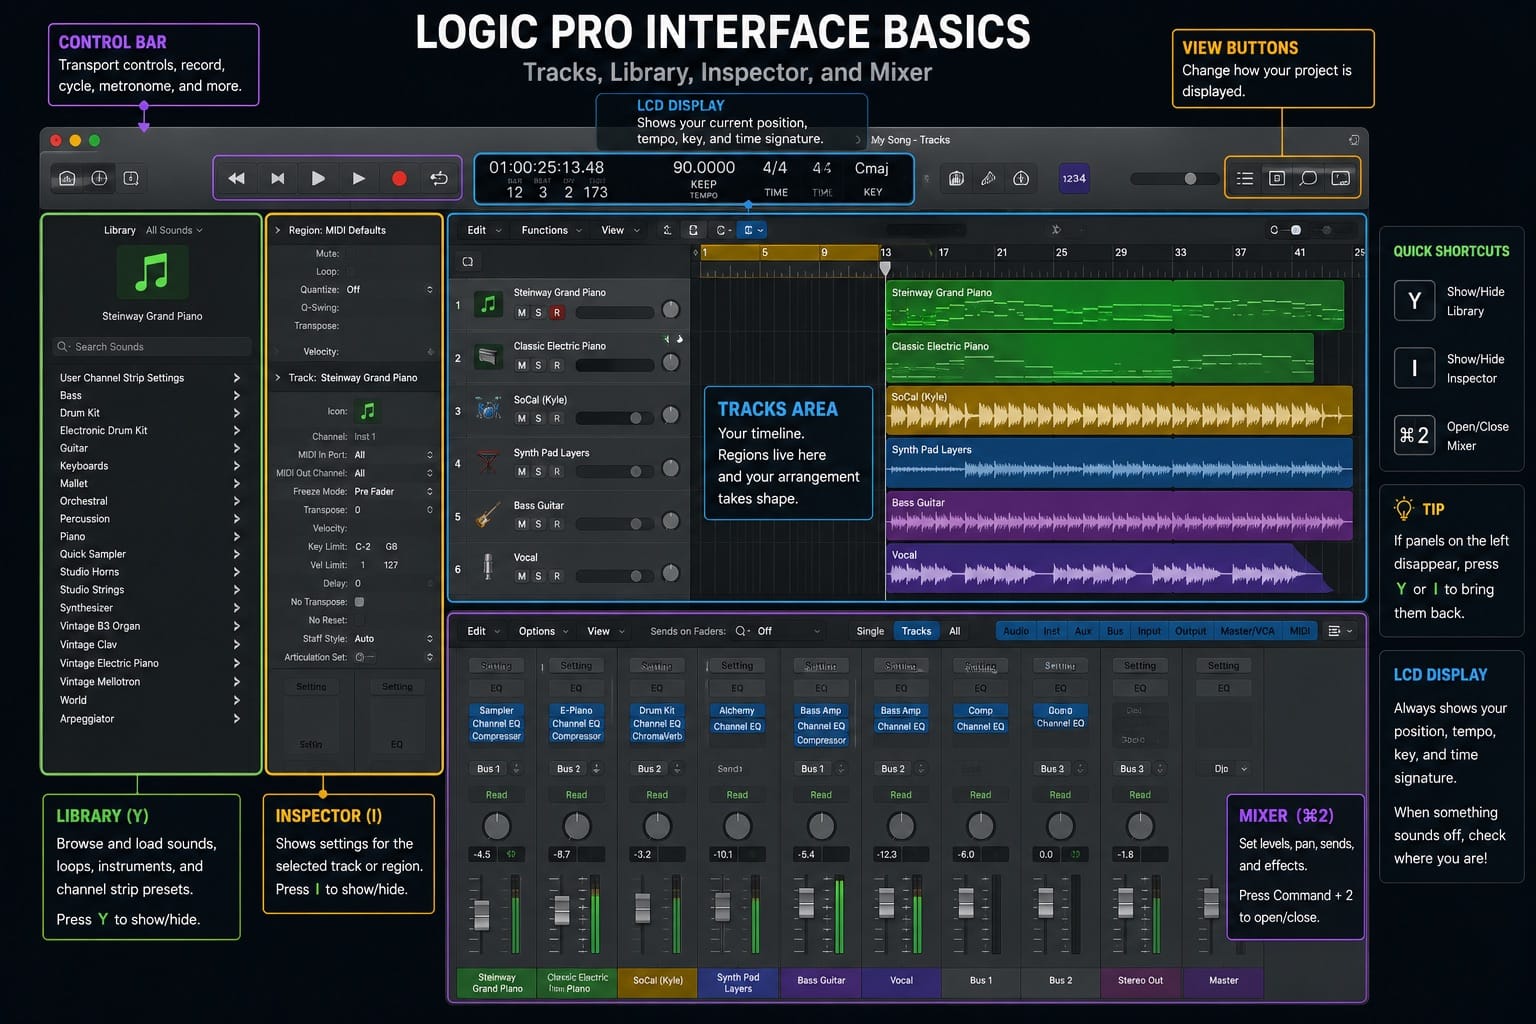Viewport: 1536px width, 1024px height.
Task: Collapse the Track: Steinway Grand Piano section
Action: pyautogui.click(x=278, y=378)
